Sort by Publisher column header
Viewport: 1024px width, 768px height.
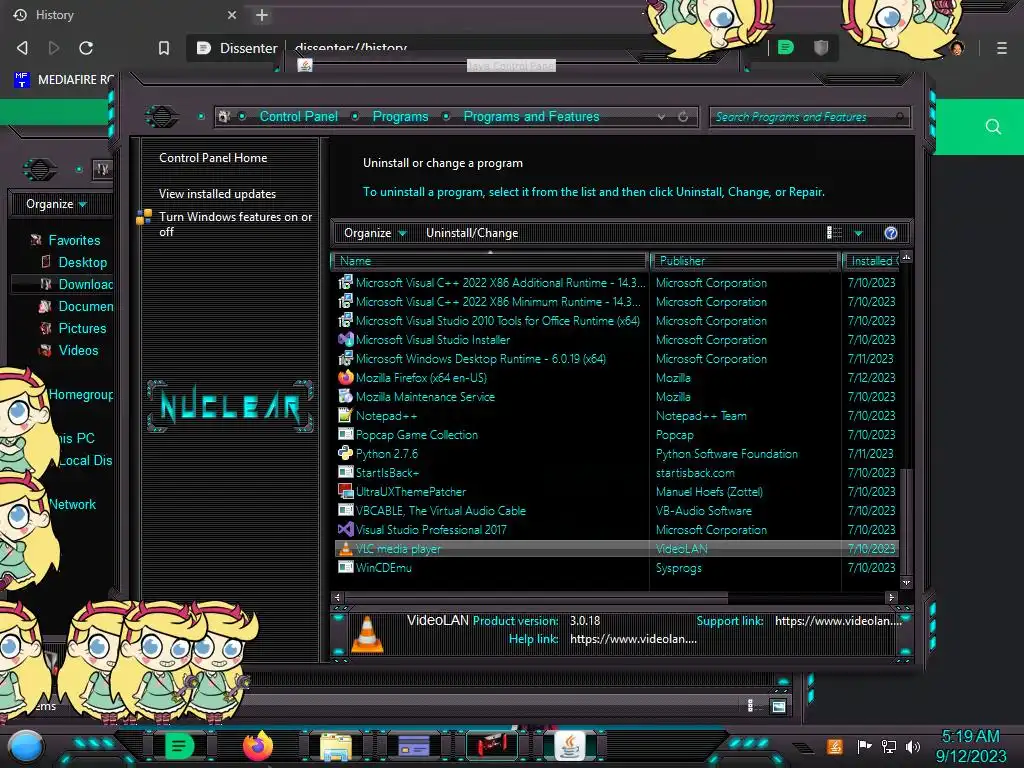click(x=744, y=261)
